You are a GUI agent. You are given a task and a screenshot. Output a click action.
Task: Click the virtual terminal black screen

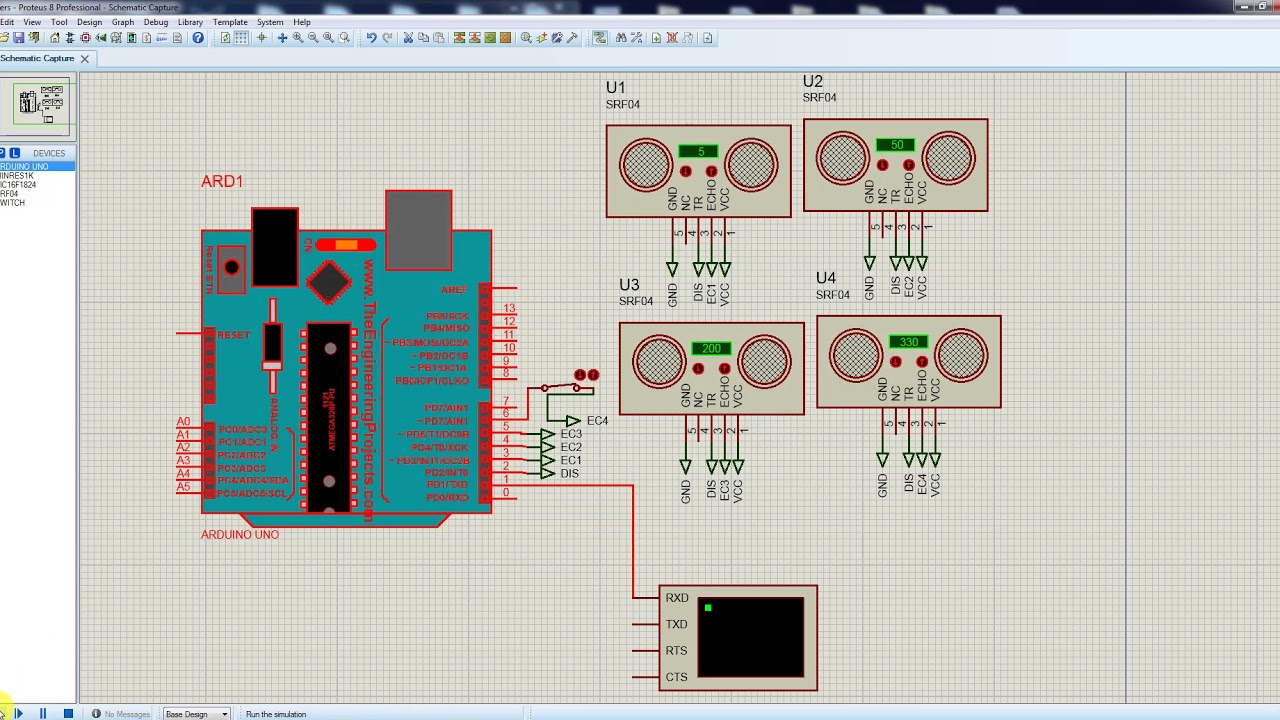pyautogui.click(x=750, y=637)
